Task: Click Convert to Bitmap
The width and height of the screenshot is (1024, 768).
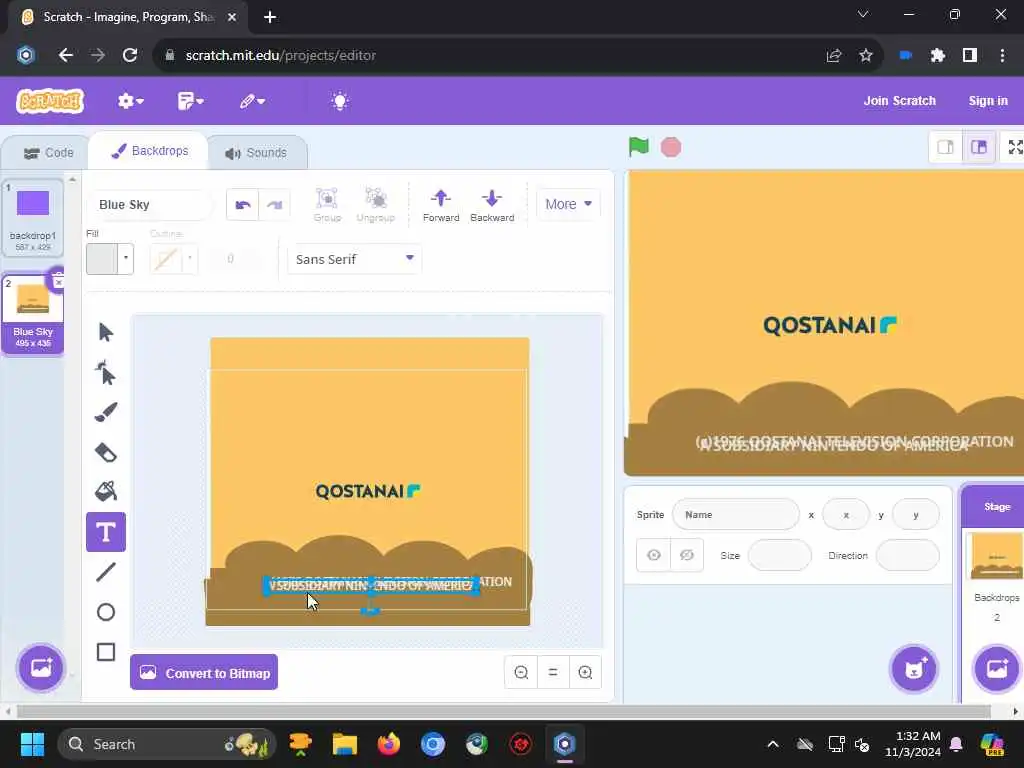Action: pos(204,673)
